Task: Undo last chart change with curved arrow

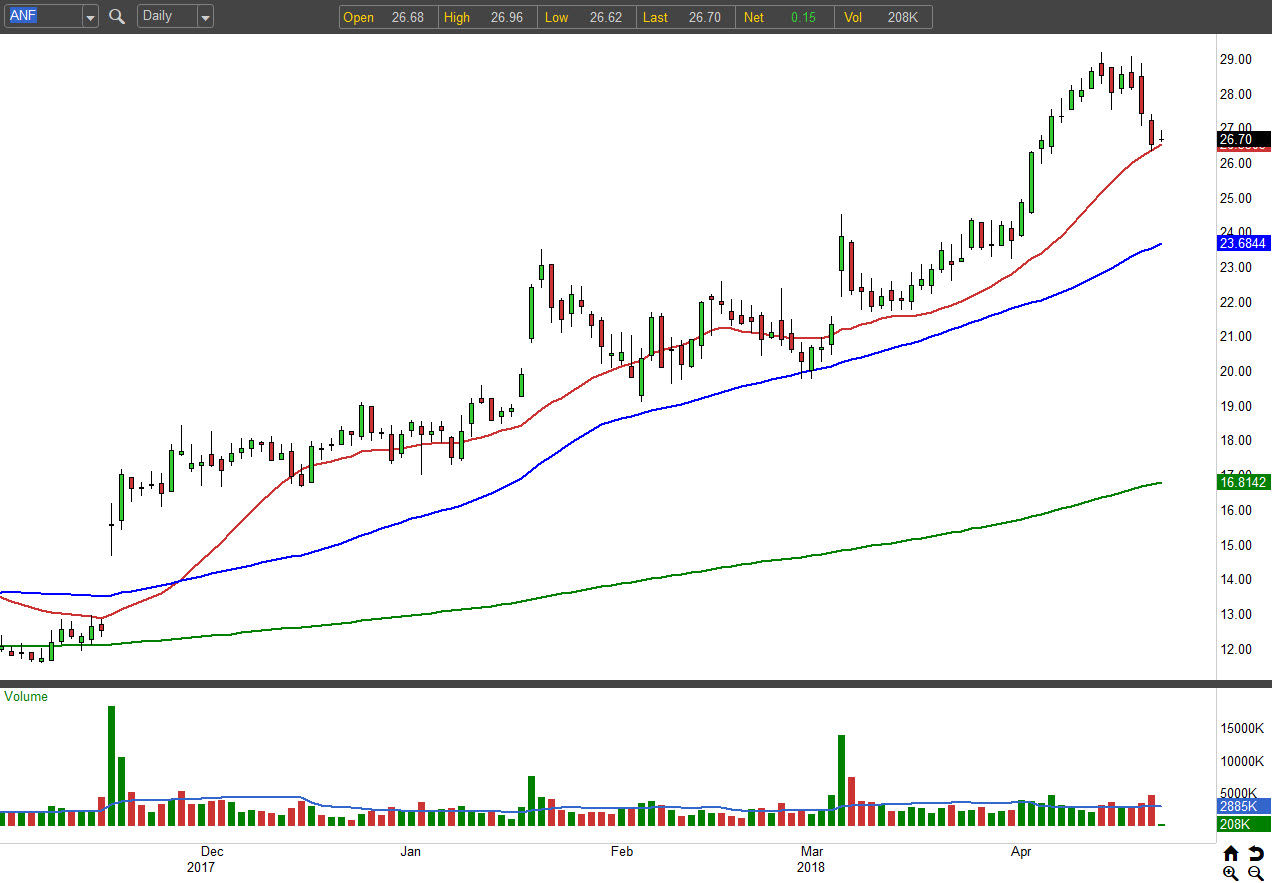Action: pos(1255,853)
